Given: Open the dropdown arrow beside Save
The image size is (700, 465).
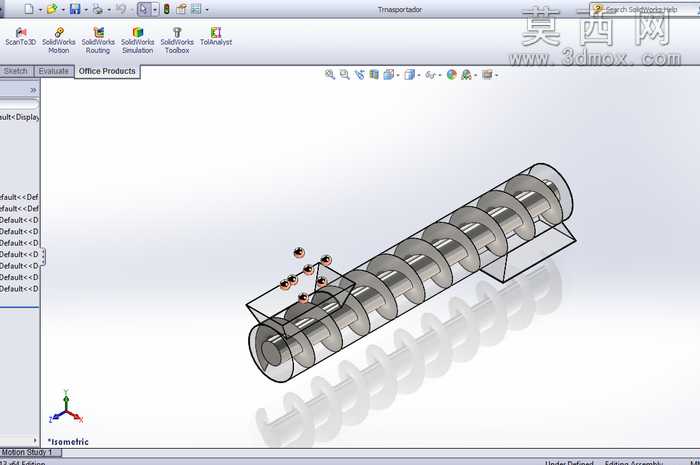Looking at the screenshot, I should click(x=86, y=9).
